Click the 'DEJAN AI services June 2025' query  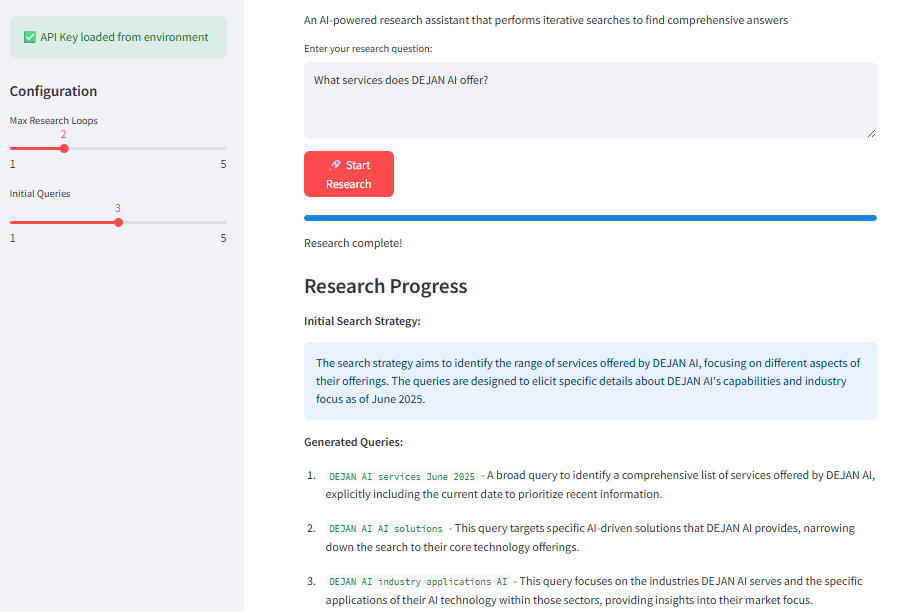click(402, 476)
